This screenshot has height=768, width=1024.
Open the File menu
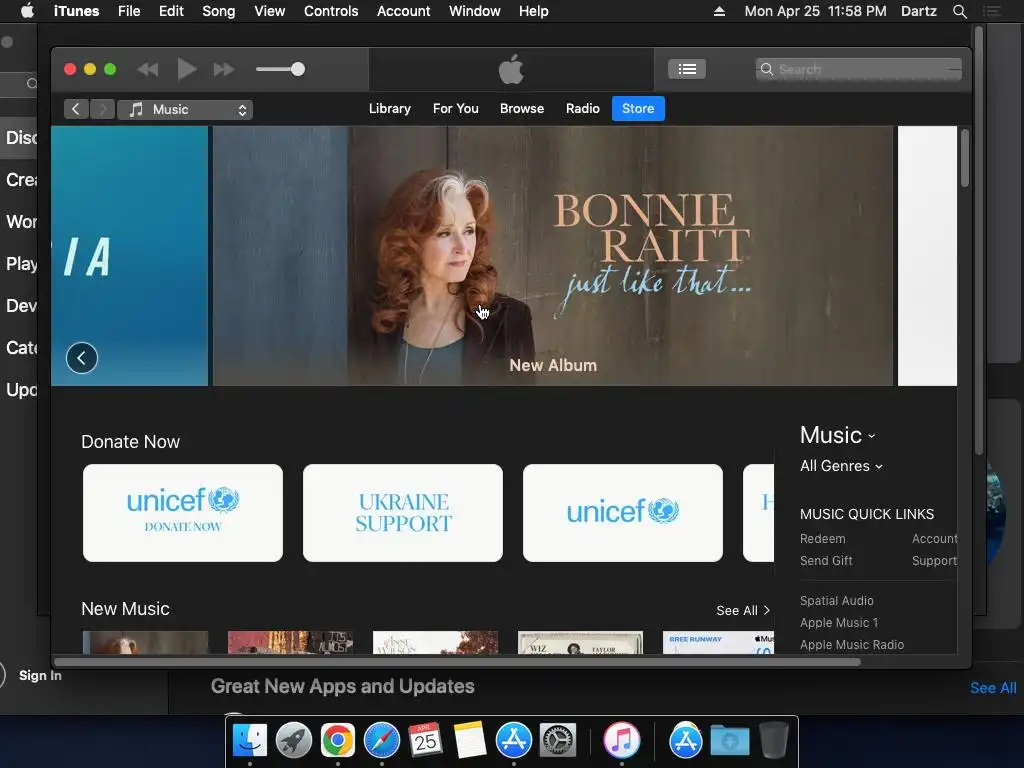pos(129,11)
